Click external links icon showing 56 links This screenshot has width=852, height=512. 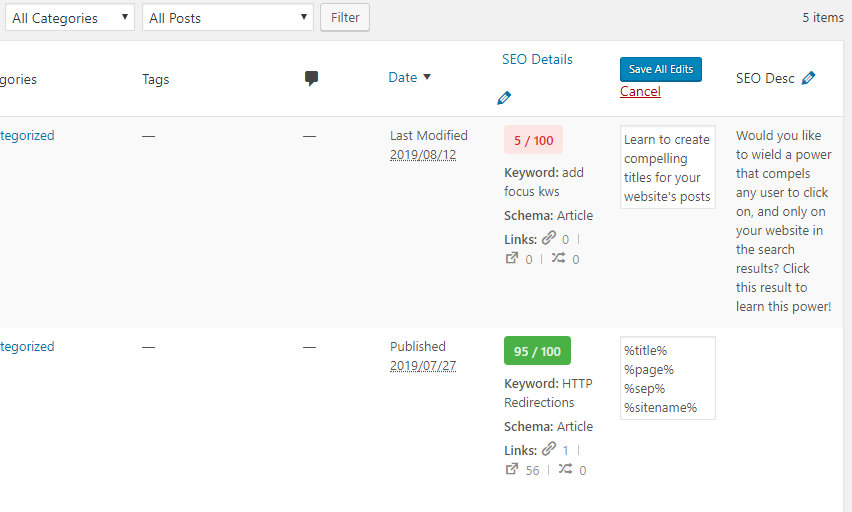point(512,469)
